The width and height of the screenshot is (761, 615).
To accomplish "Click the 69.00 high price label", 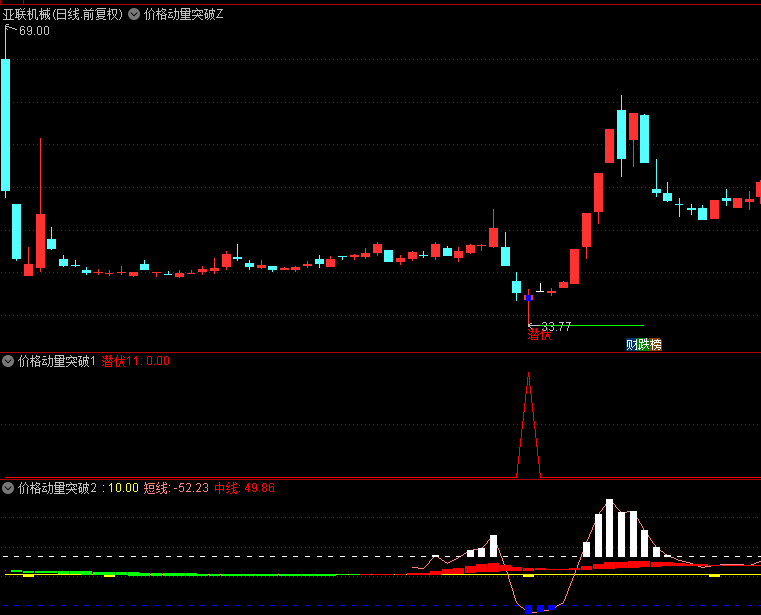I will (x=34, y=31).
